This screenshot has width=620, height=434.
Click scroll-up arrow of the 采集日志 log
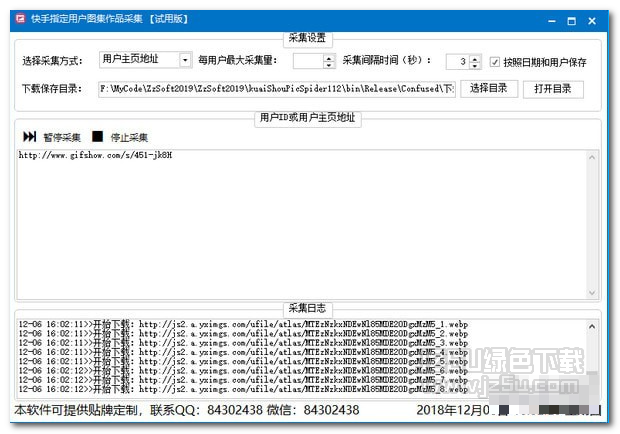[592, 326]
